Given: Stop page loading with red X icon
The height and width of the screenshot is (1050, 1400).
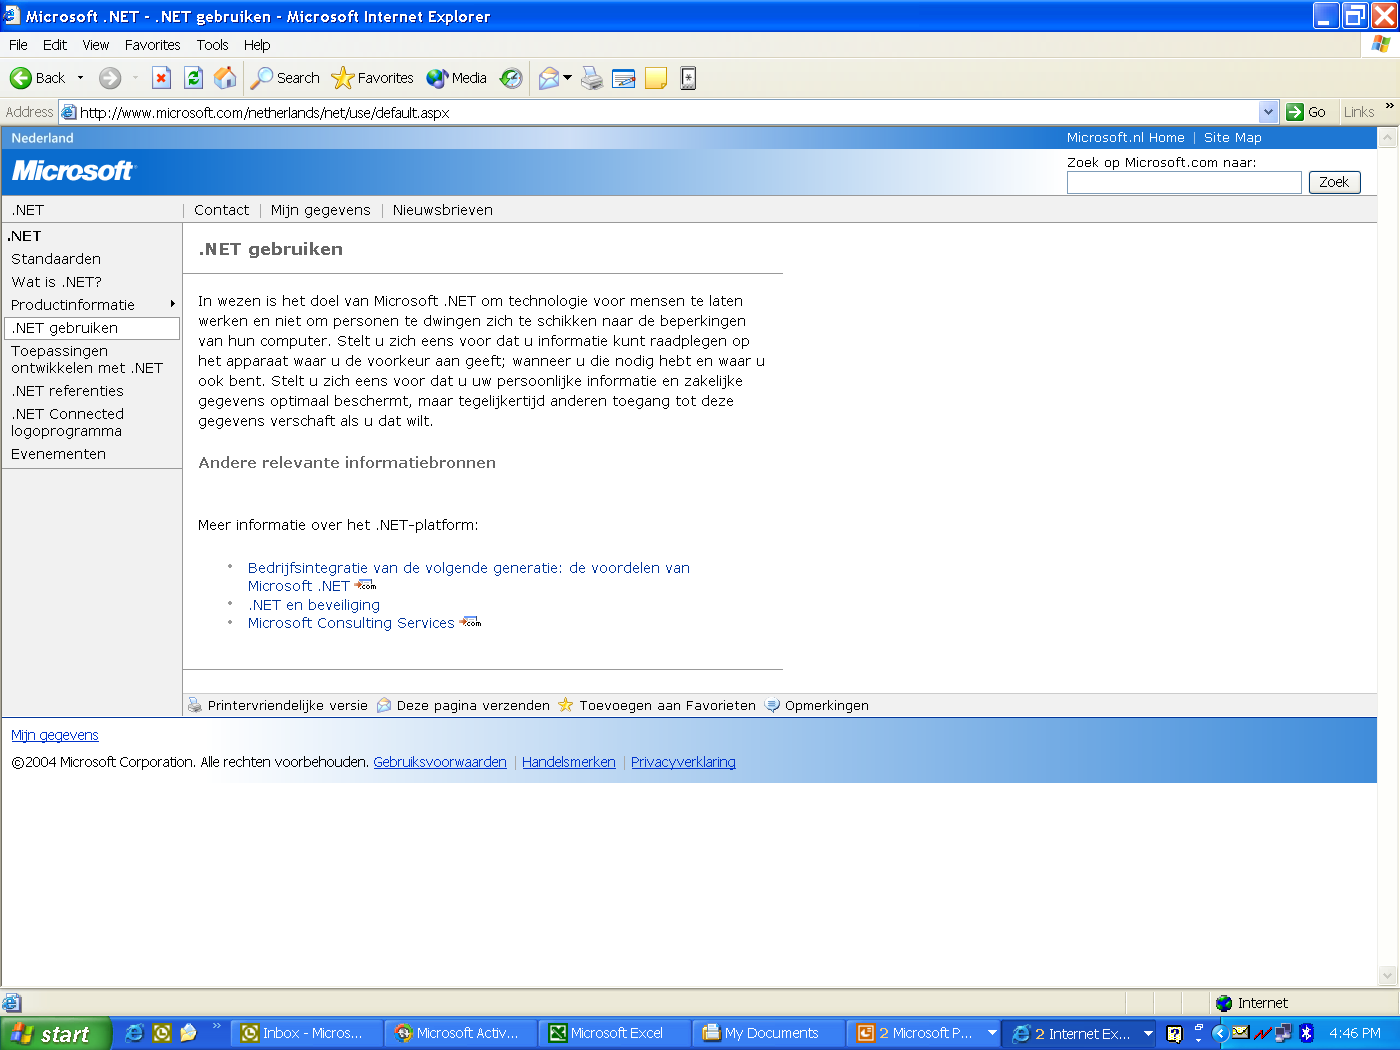Looking at the screenshot, I should (161, 78).
